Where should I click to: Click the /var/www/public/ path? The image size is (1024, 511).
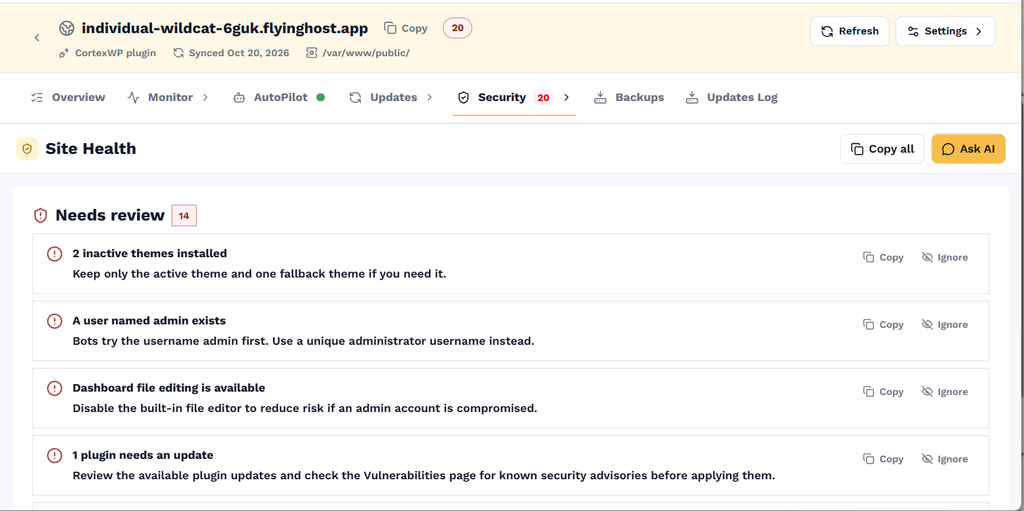click(366, 53)
